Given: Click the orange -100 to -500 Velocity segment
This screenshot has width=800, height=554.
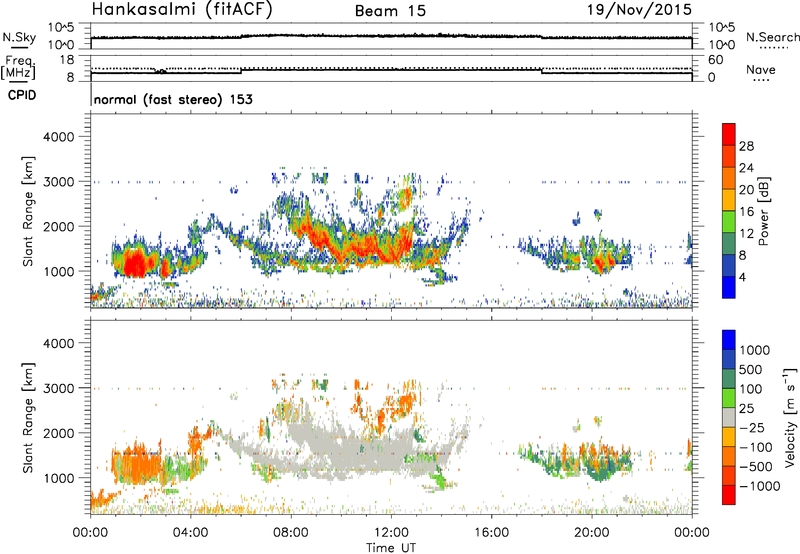Looking at the screenshot, I should click(x=729, y=456).
